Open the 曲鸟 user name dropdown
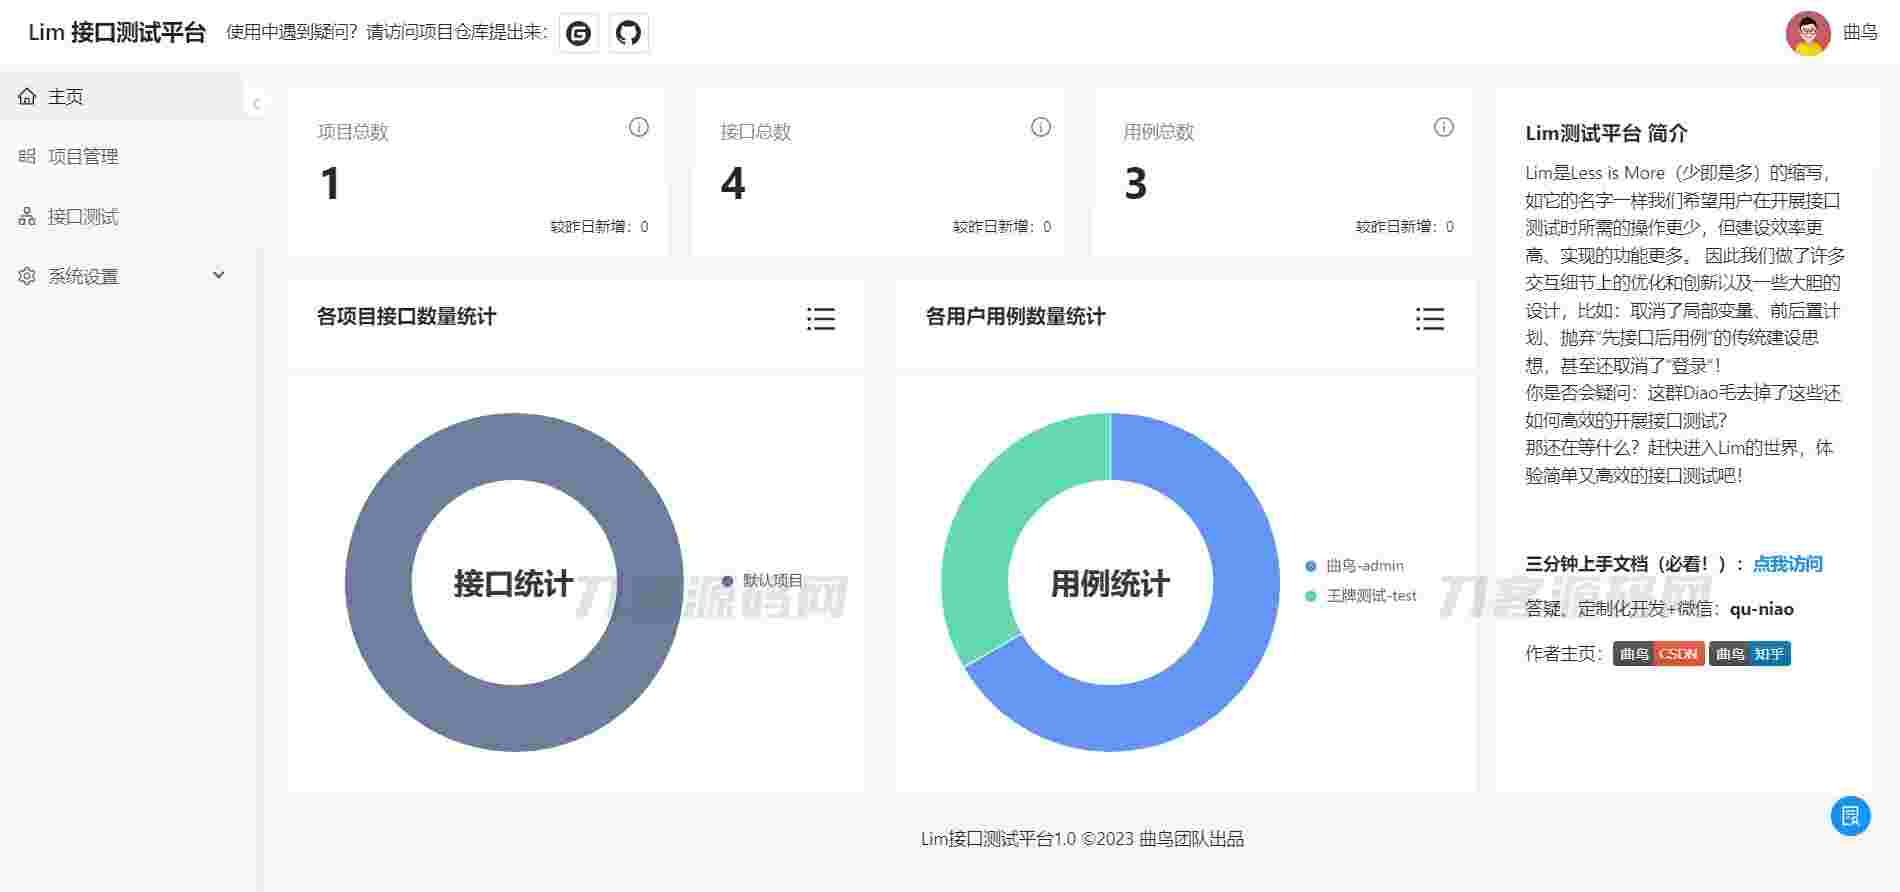 1860,33
